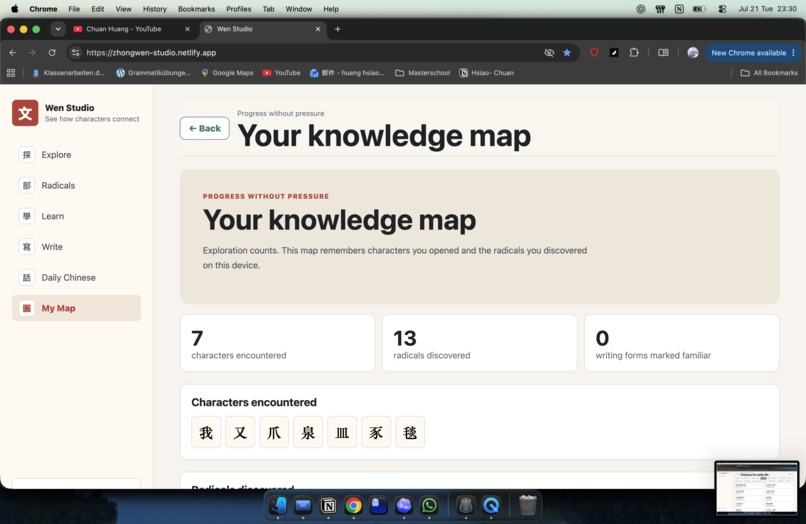Open the character 我 tile

(x=206, y=432)
